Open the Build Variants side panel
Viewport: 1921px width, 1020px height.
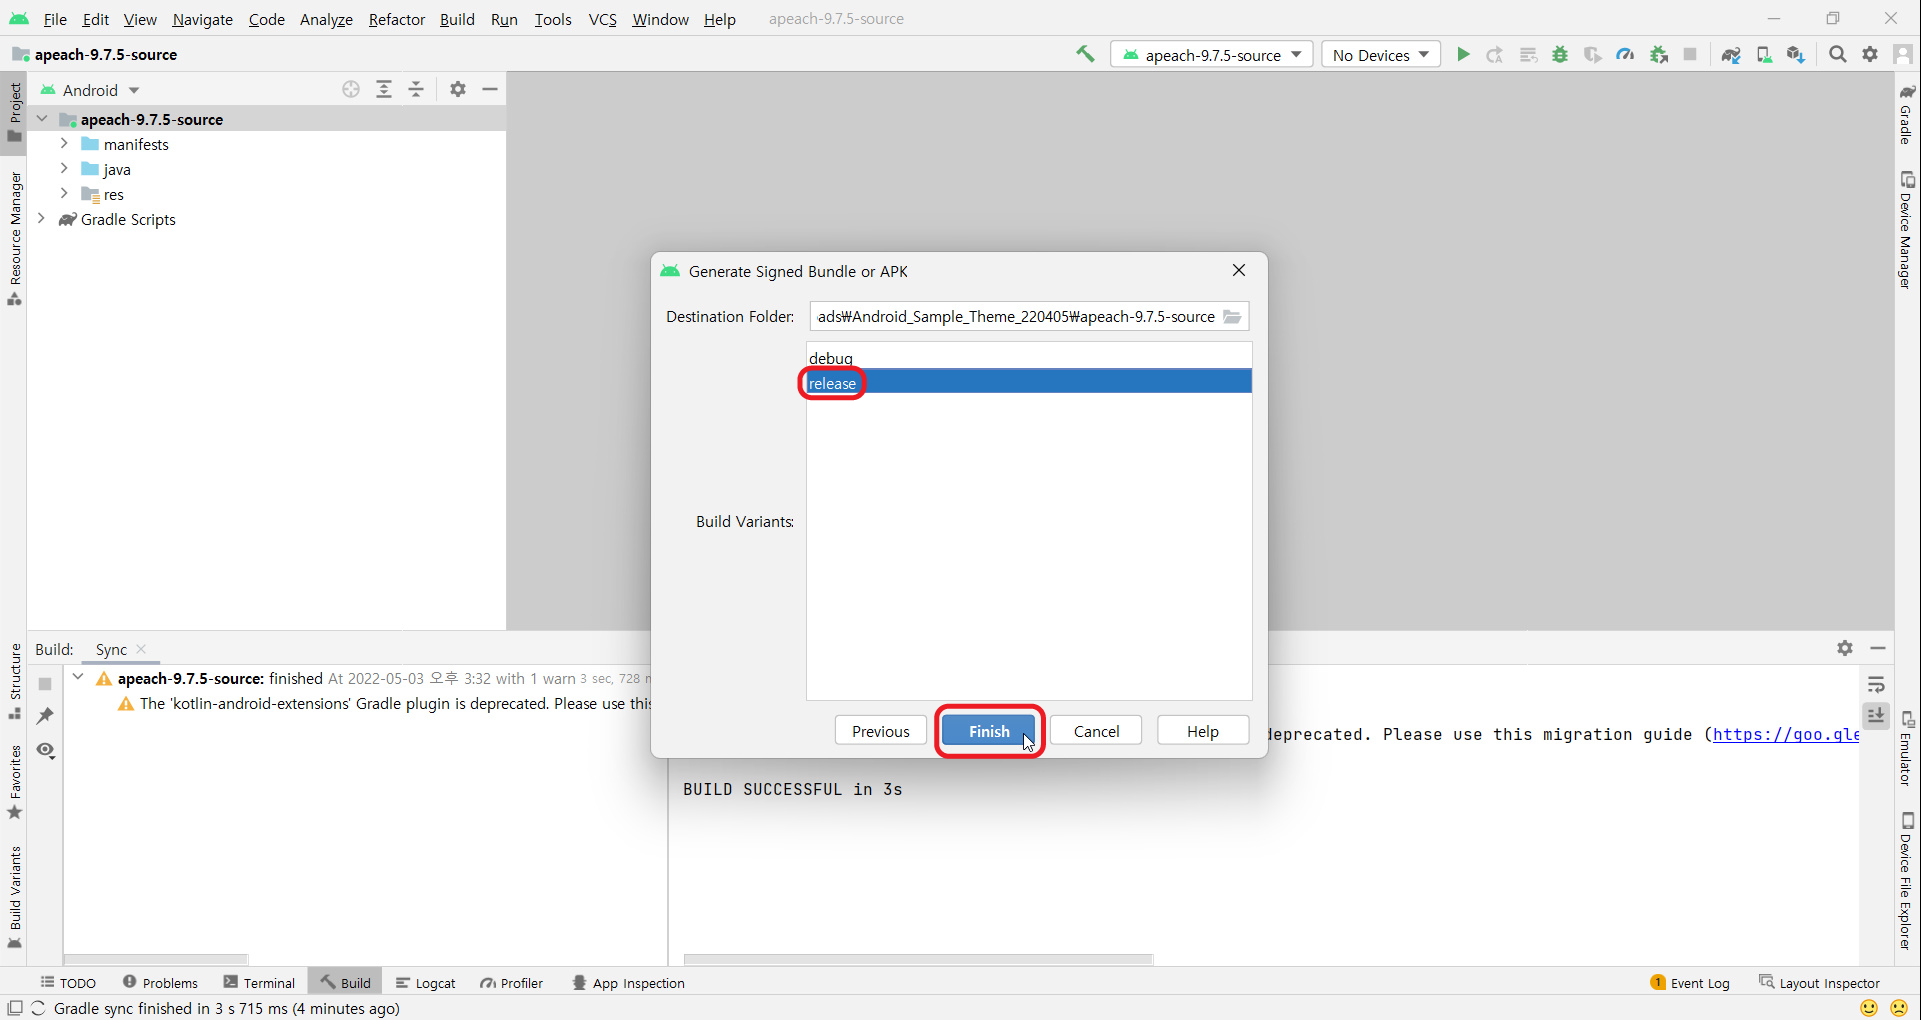[15, 897]
